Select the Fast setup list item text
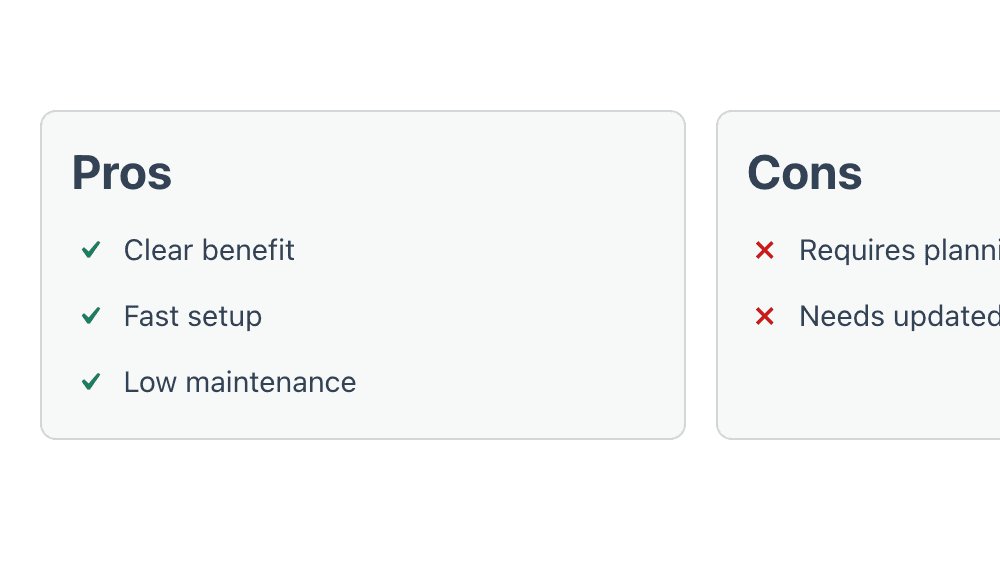Viewport: 1000px width, 562px height. (193, 316)
